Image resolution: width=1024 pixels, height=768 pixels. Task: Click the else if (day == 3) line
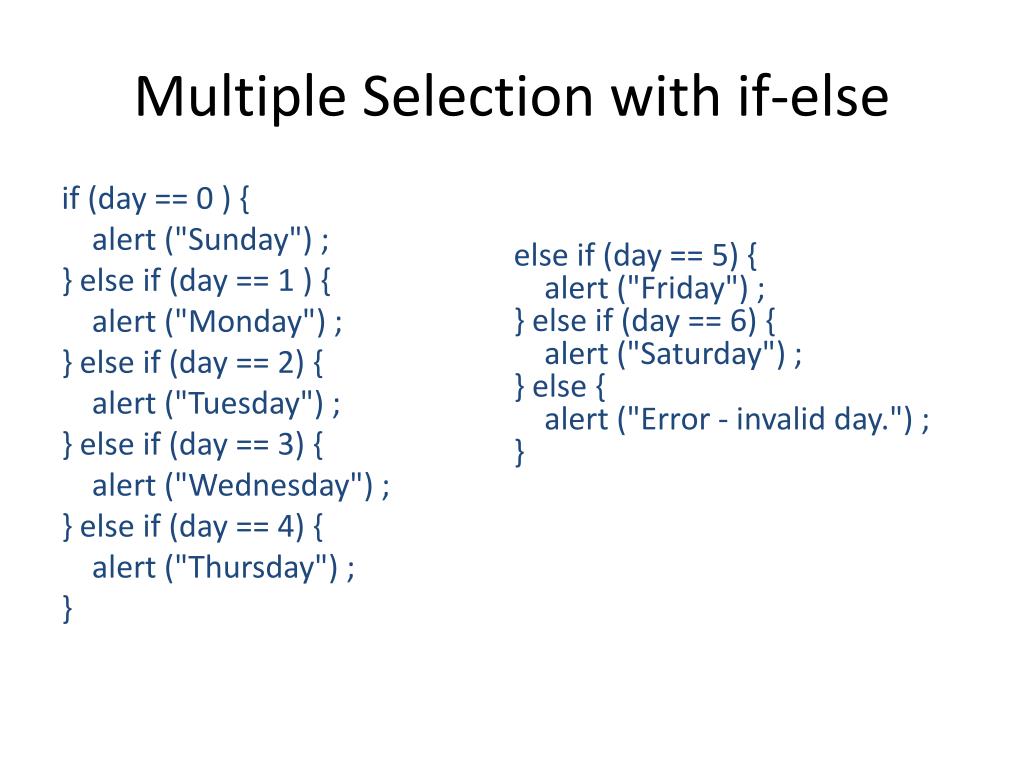pos(193,445)
